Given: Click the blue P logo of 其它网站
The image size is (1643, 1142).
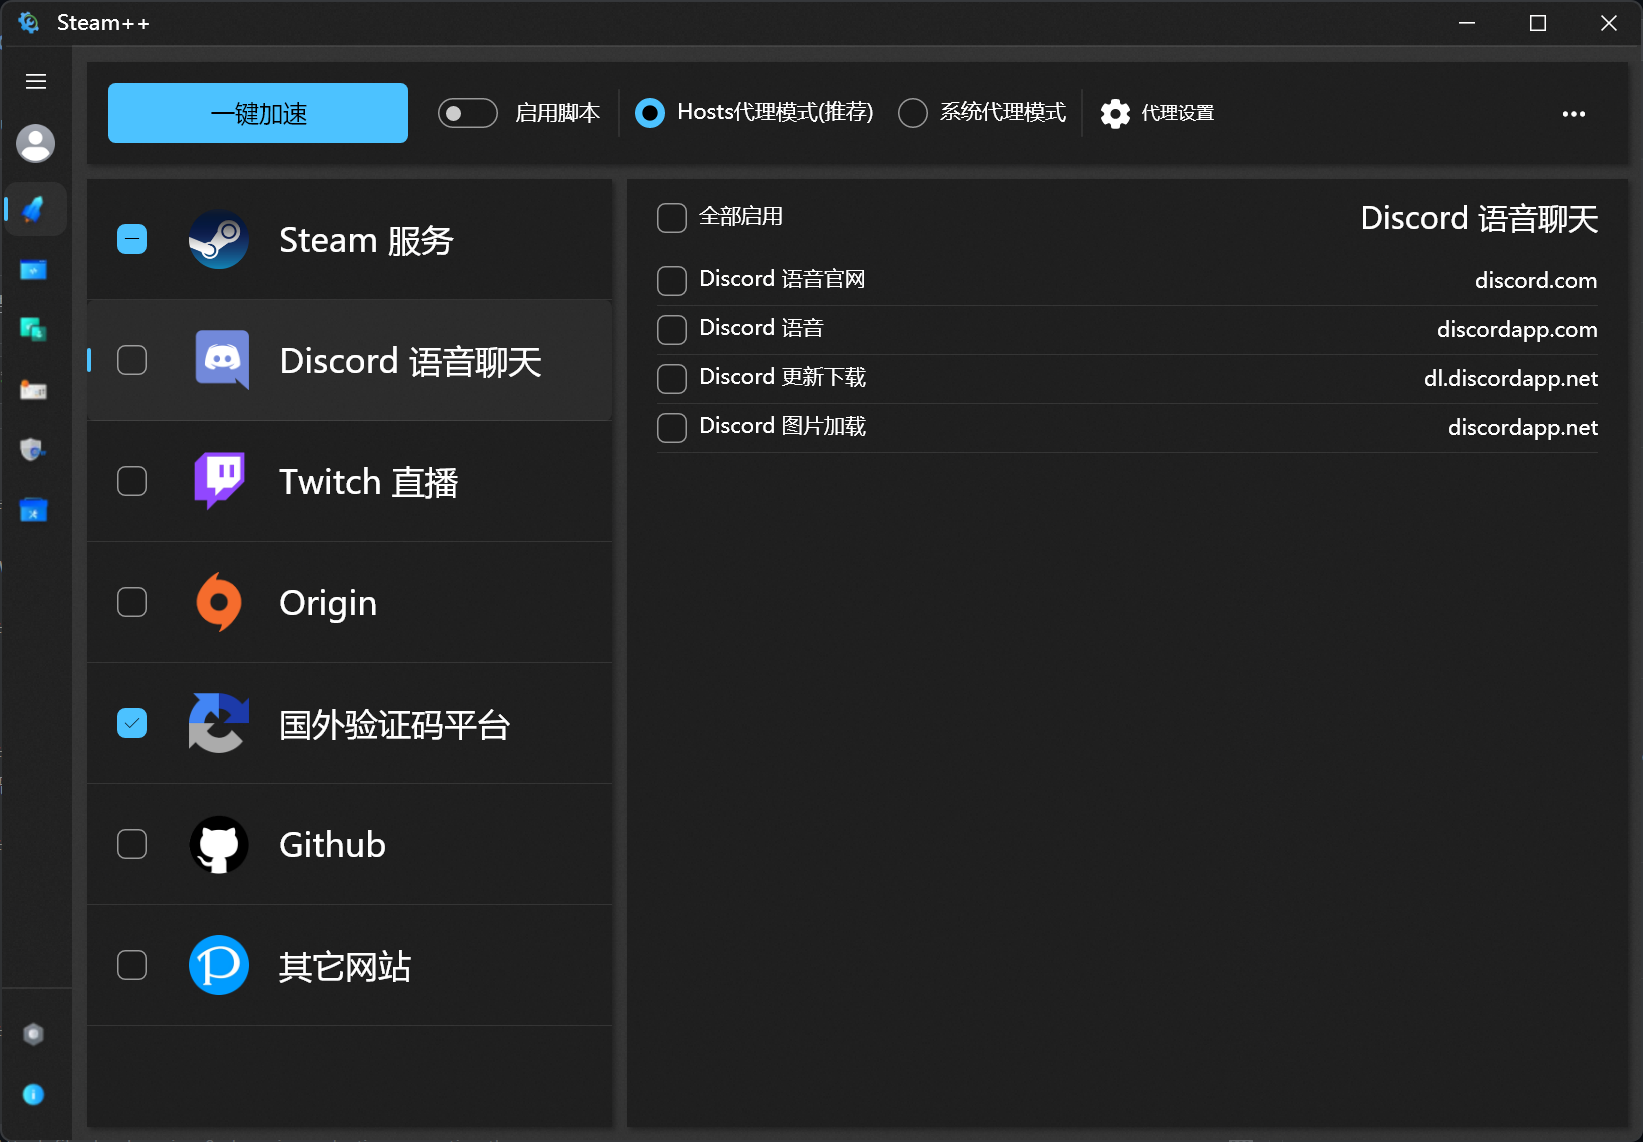Looking at the screenshot, I should tap(219, 965).
